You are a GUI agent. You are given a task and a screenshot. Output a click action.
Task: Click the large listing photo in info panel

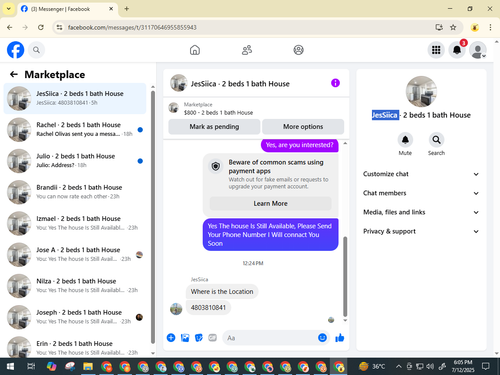pos(421,91)
